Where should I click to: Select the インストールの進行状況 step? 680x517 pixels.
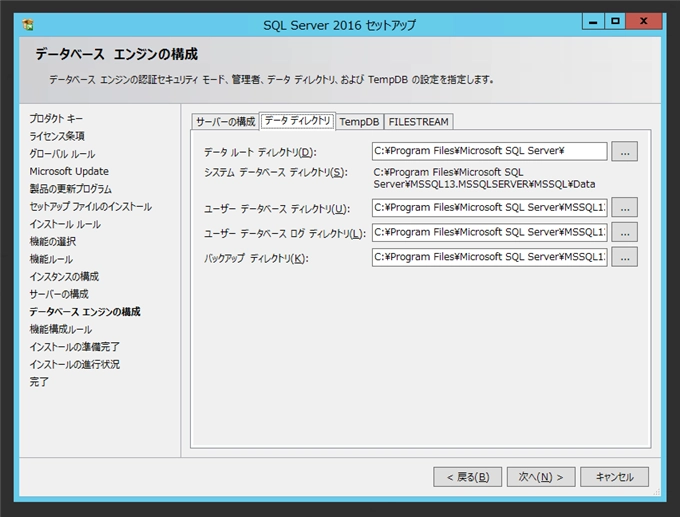74,364
